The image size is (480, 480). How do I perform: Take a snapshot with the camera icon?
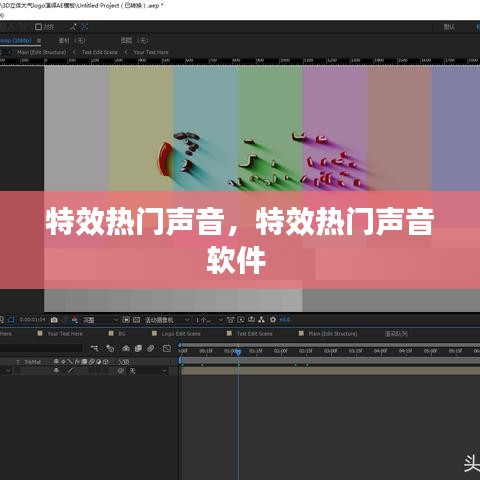pos(54,320)
